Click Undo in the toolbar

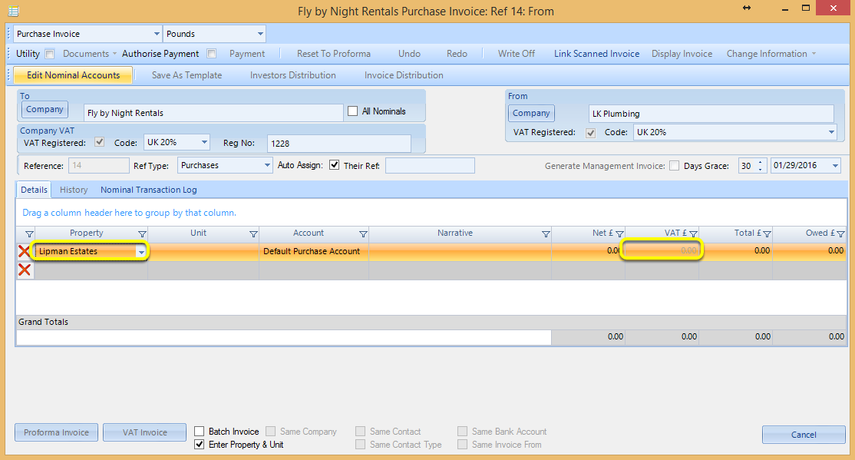click(x=409, y=53)
